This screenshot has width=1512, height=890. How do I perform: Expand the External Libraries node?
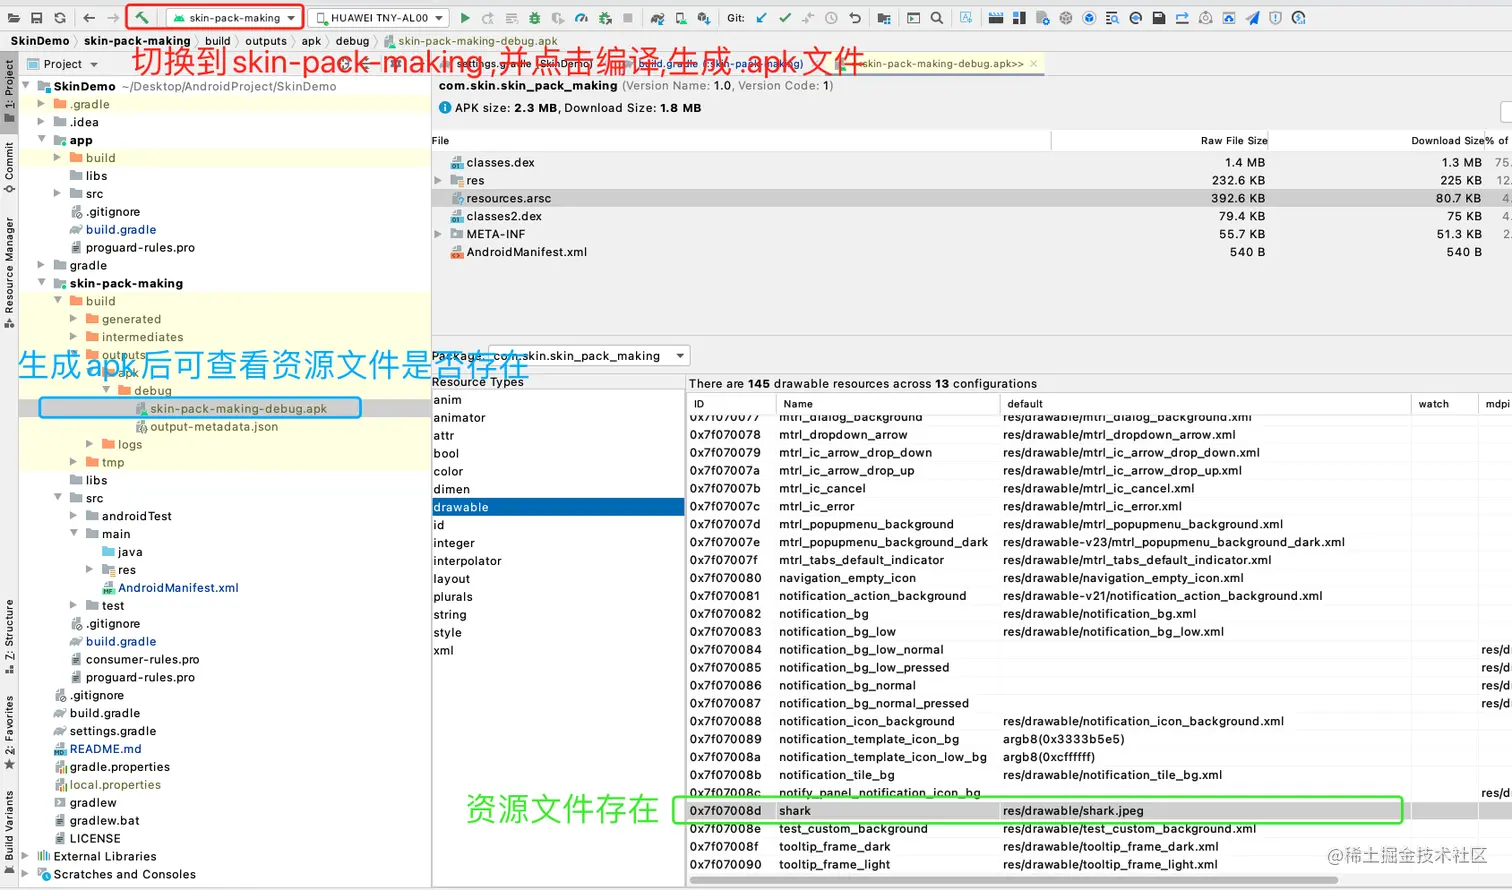point(25,856)
